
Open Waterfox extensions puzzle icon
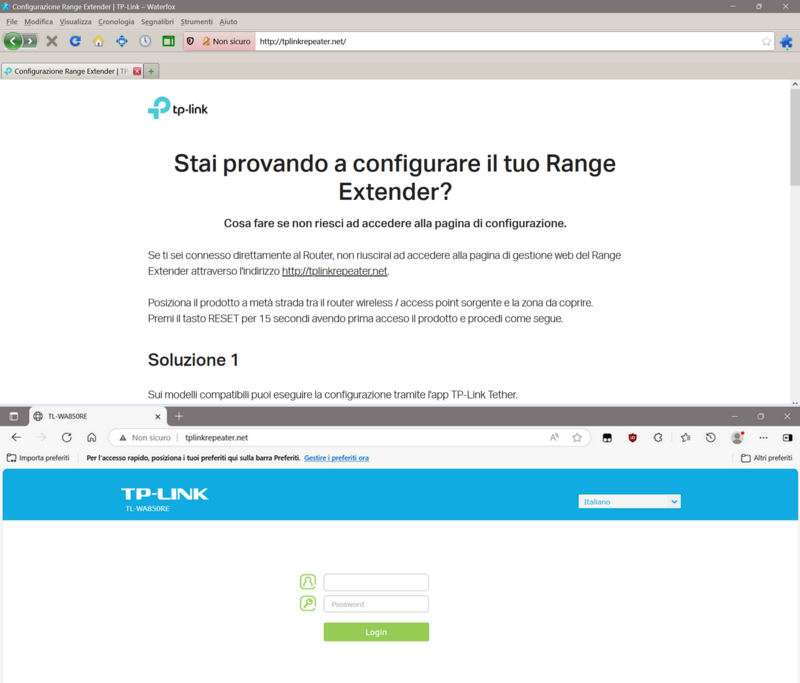tap(786, 41)
